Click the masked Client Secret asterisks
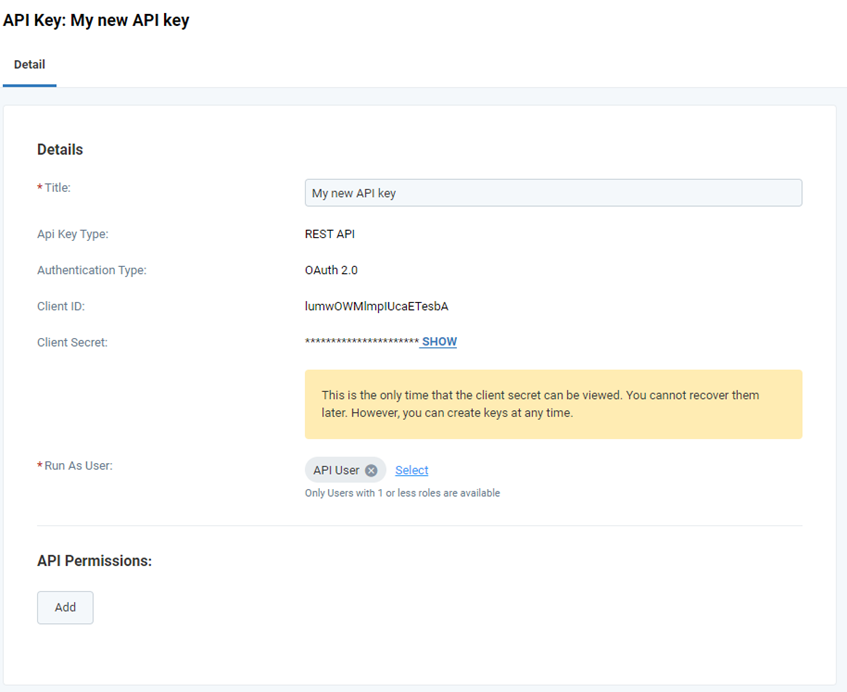 361,343
